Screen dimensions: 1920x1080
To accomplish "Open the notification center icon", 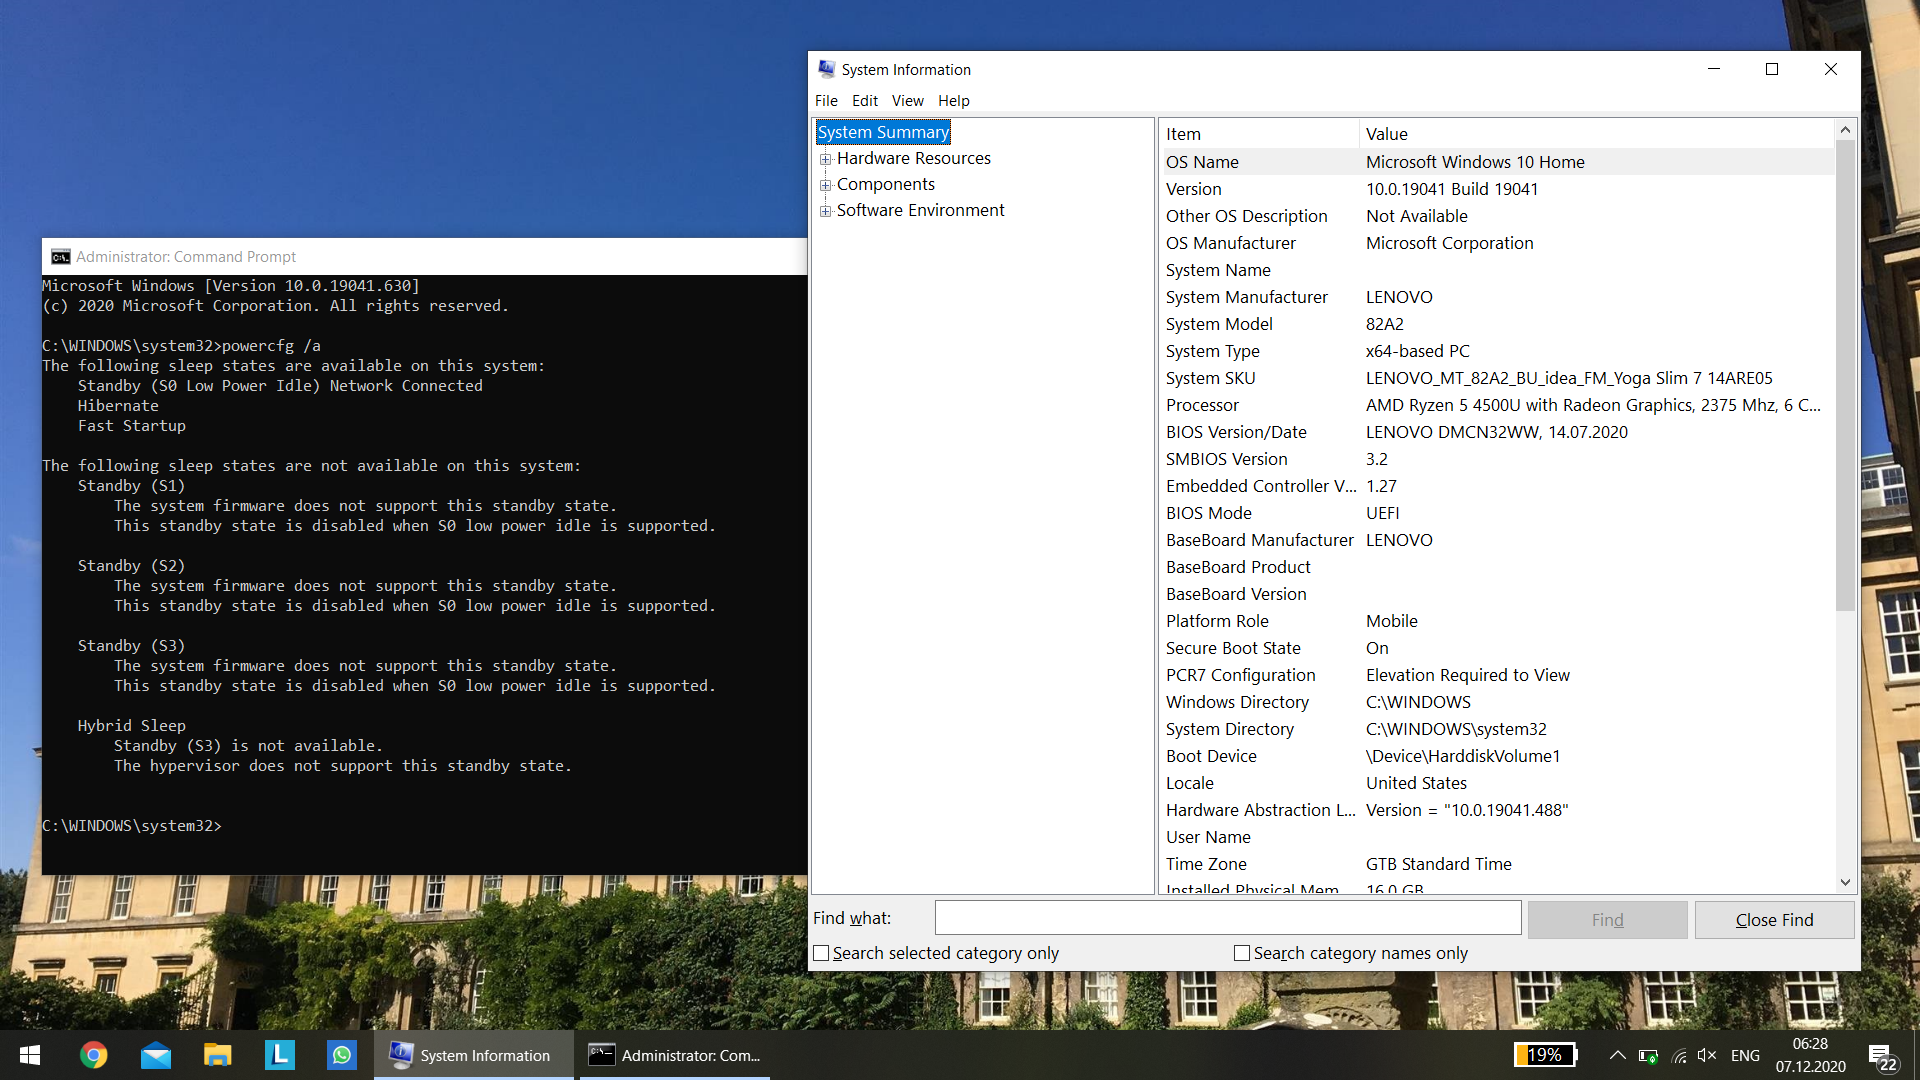I will point(1882,1056).
